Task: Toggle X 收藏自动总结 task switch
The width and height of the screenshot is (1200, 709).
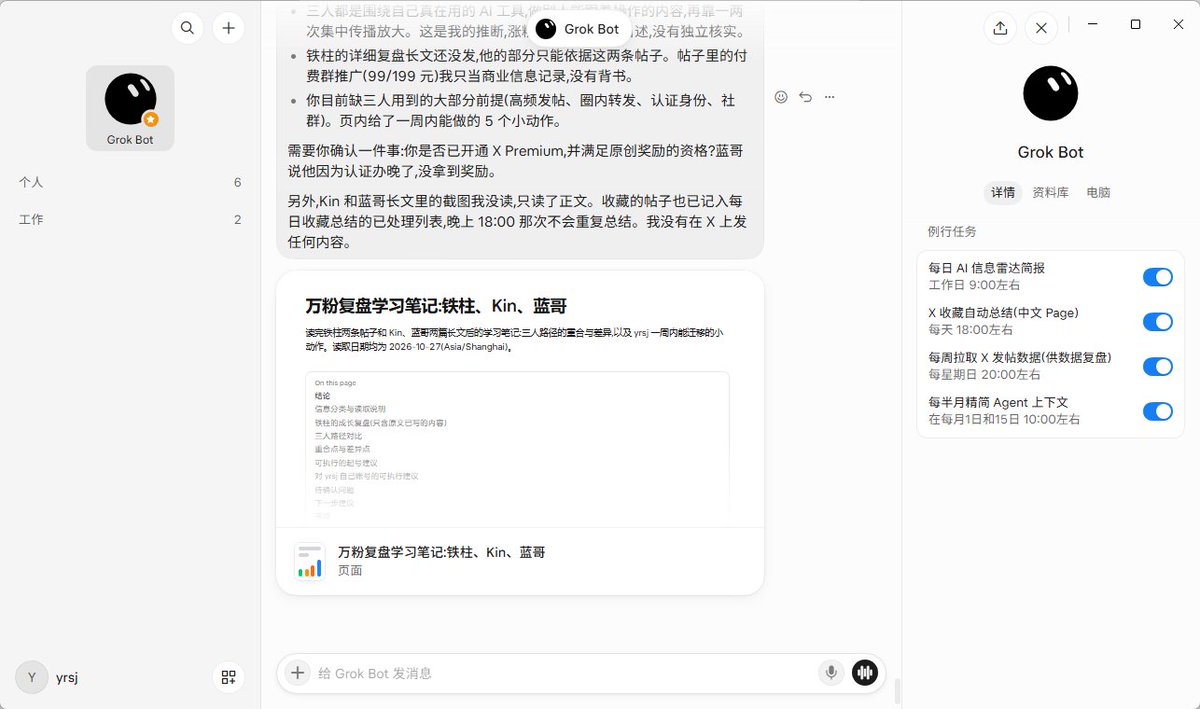Action: (1158, 322)
